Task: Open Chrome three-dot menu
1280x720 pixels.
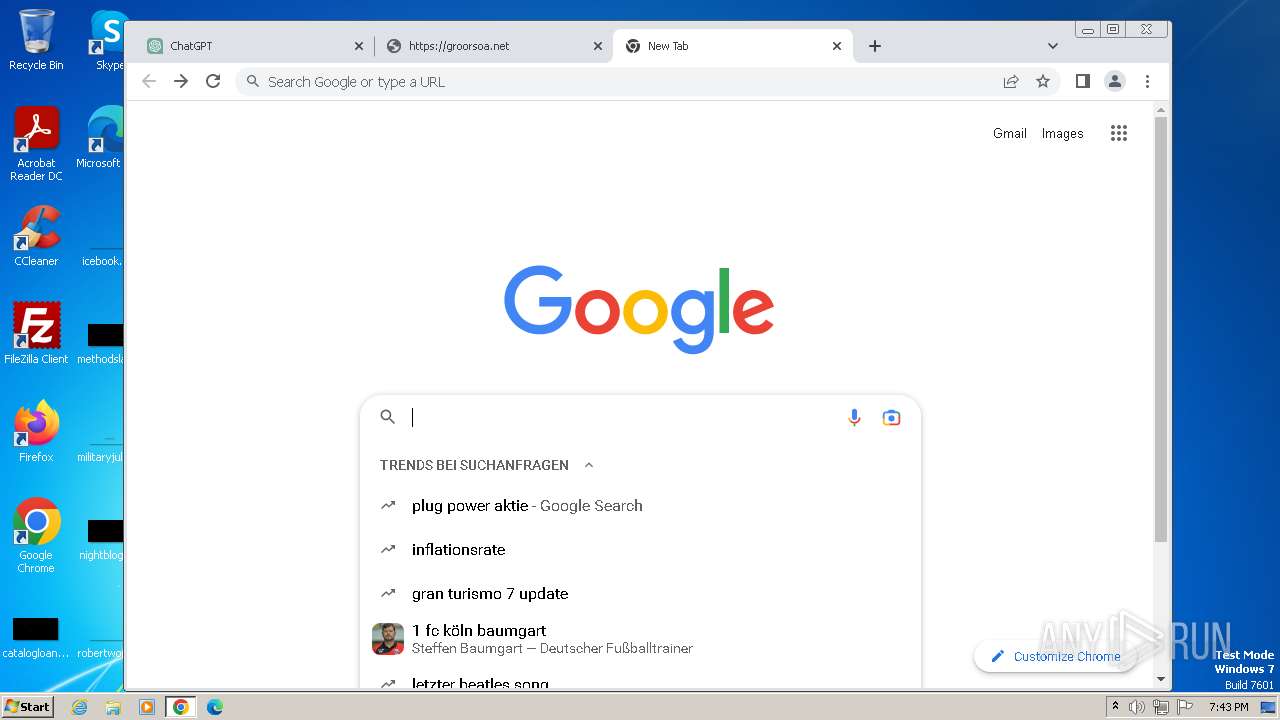Action: point(1147,81)
